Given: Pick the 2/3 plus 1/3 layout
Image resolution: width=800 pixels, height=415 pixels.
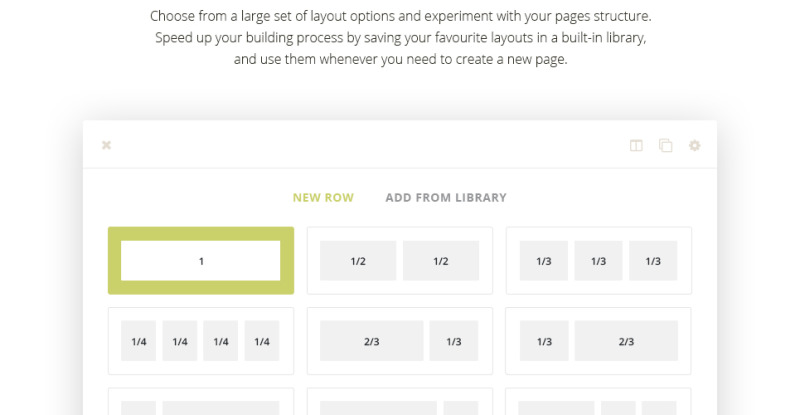Looking at the screenshot, I should (400, 341).
